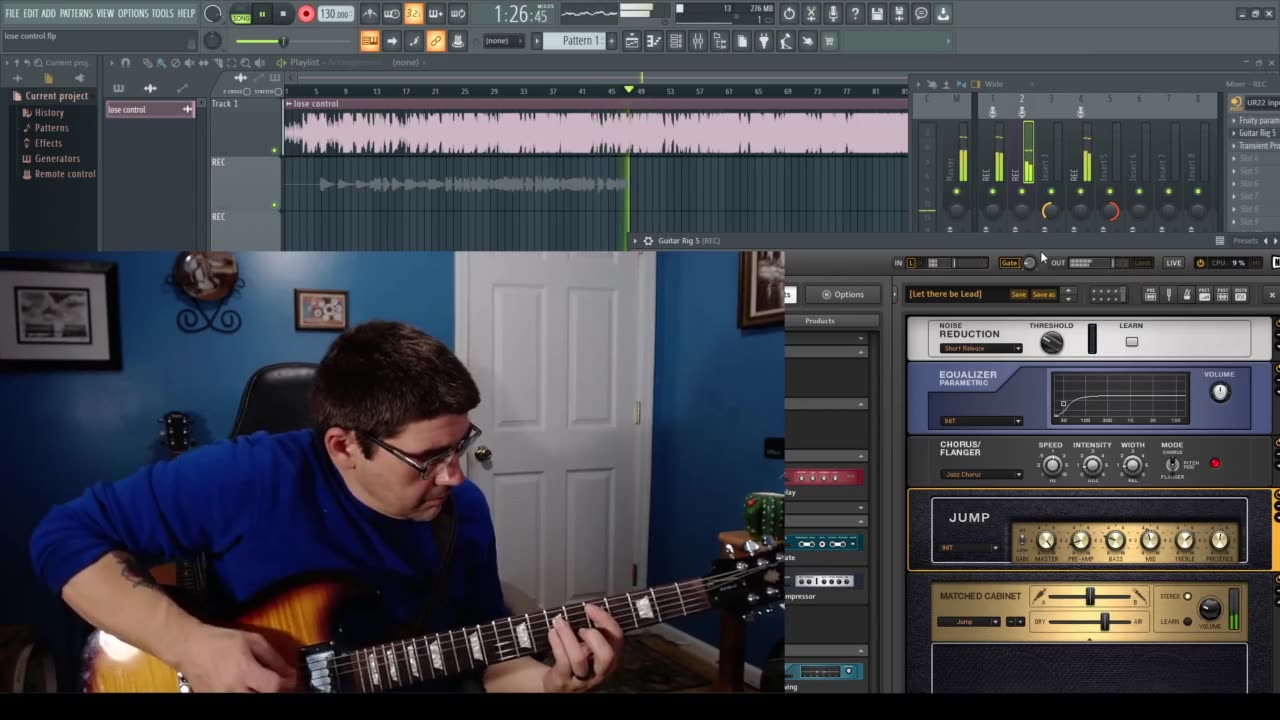1280x720 pixels.
Task: Open the ADD menu
Action: (49, 13)
